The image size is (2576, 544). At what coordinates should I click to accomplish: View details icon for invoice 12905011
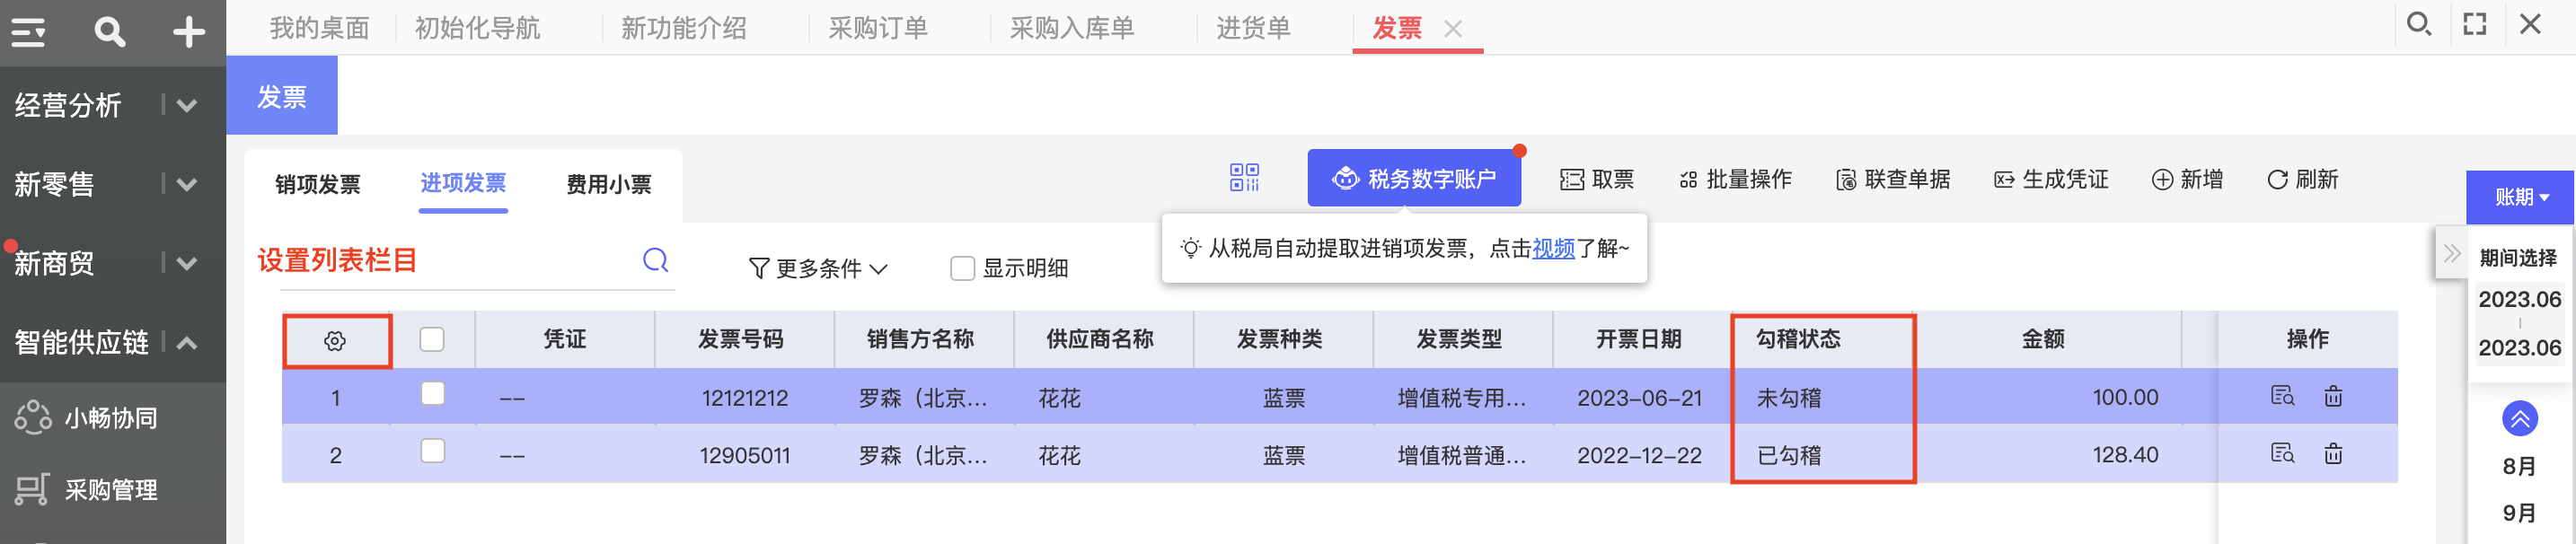[x=2281, y=454]
